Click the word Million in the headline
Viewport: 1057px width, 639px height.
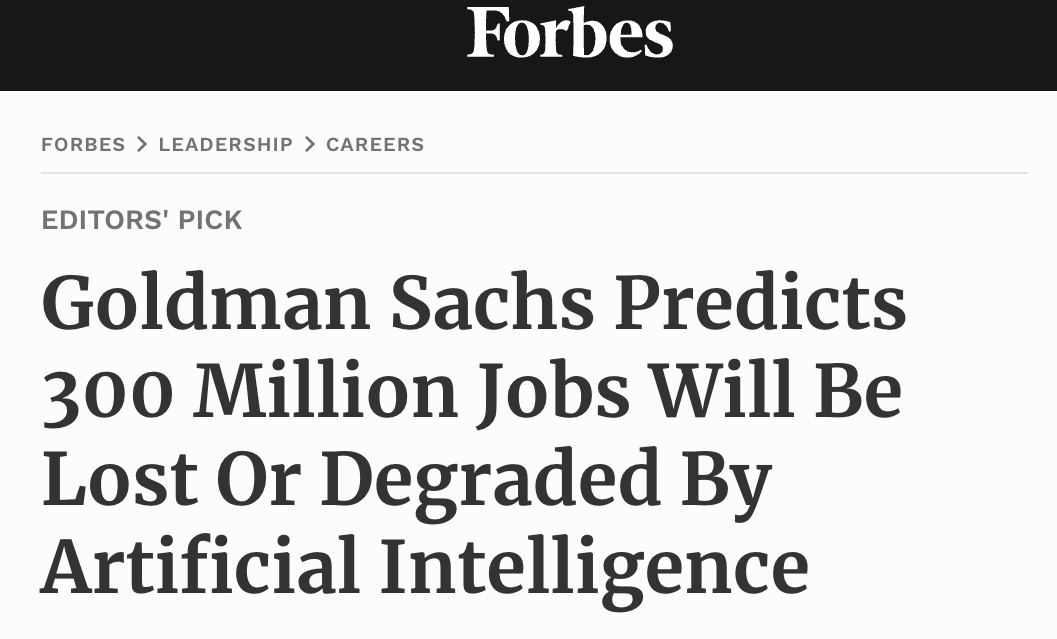pyautogui.click(x=326, y=390)
